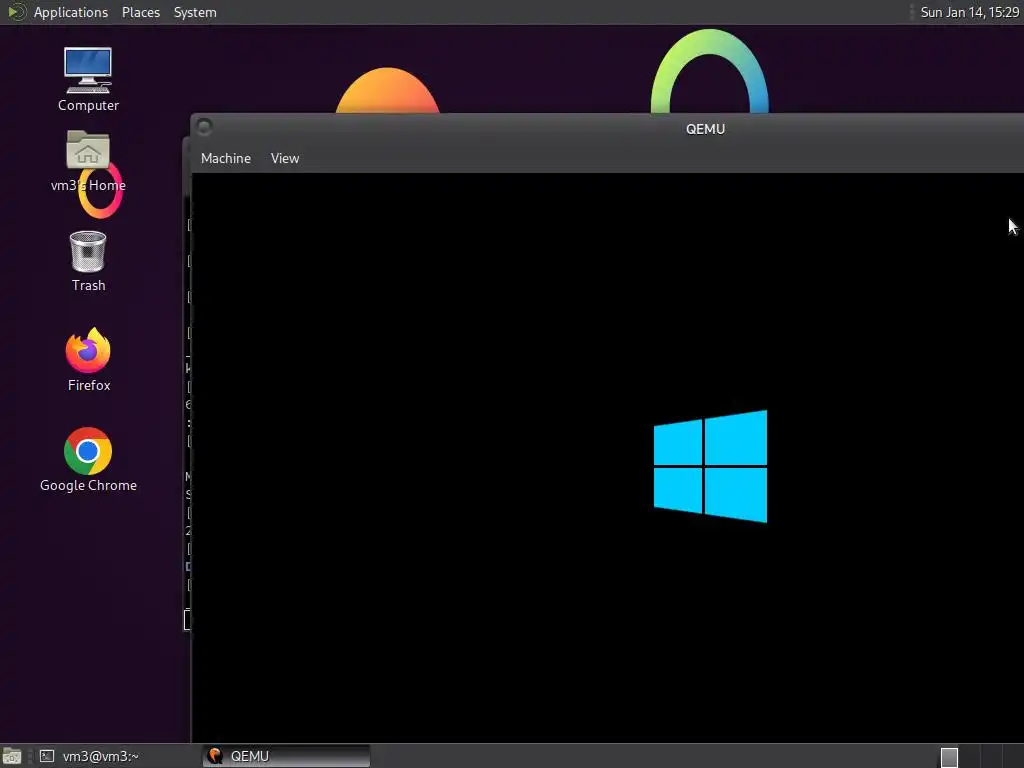Screen dimensions: 1024x768
Task: Open the Places menu
Action: pos(140,12)
